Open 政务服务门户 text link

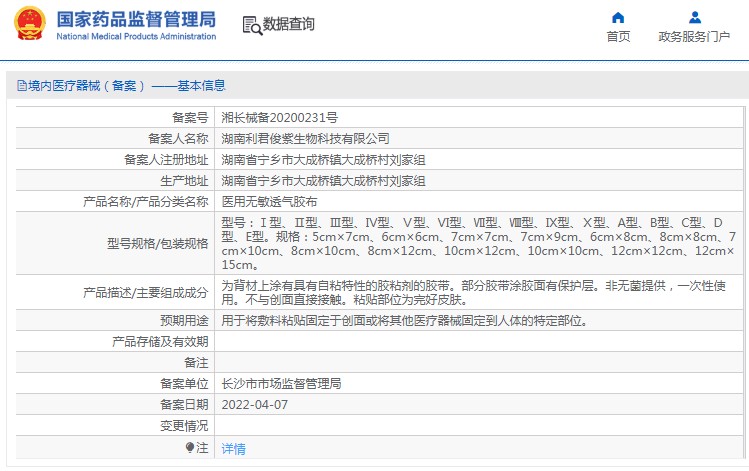694,37
